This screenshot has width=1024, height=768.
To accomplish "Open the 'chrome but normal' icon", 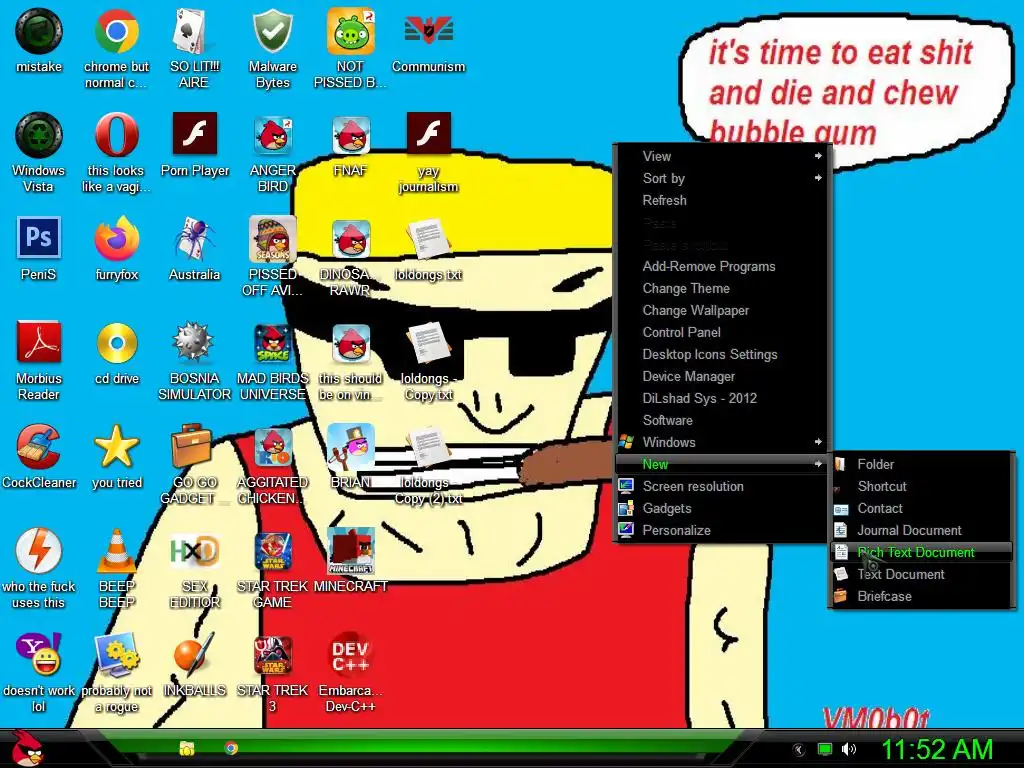I will click(116, 31).
